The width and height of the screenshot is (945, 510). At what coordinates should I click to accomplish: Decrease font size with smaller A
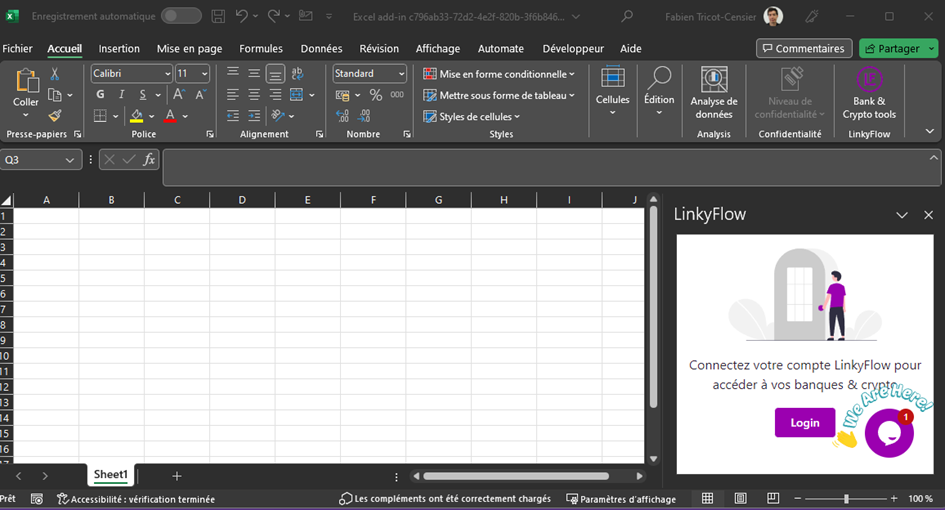coord(201,94)
